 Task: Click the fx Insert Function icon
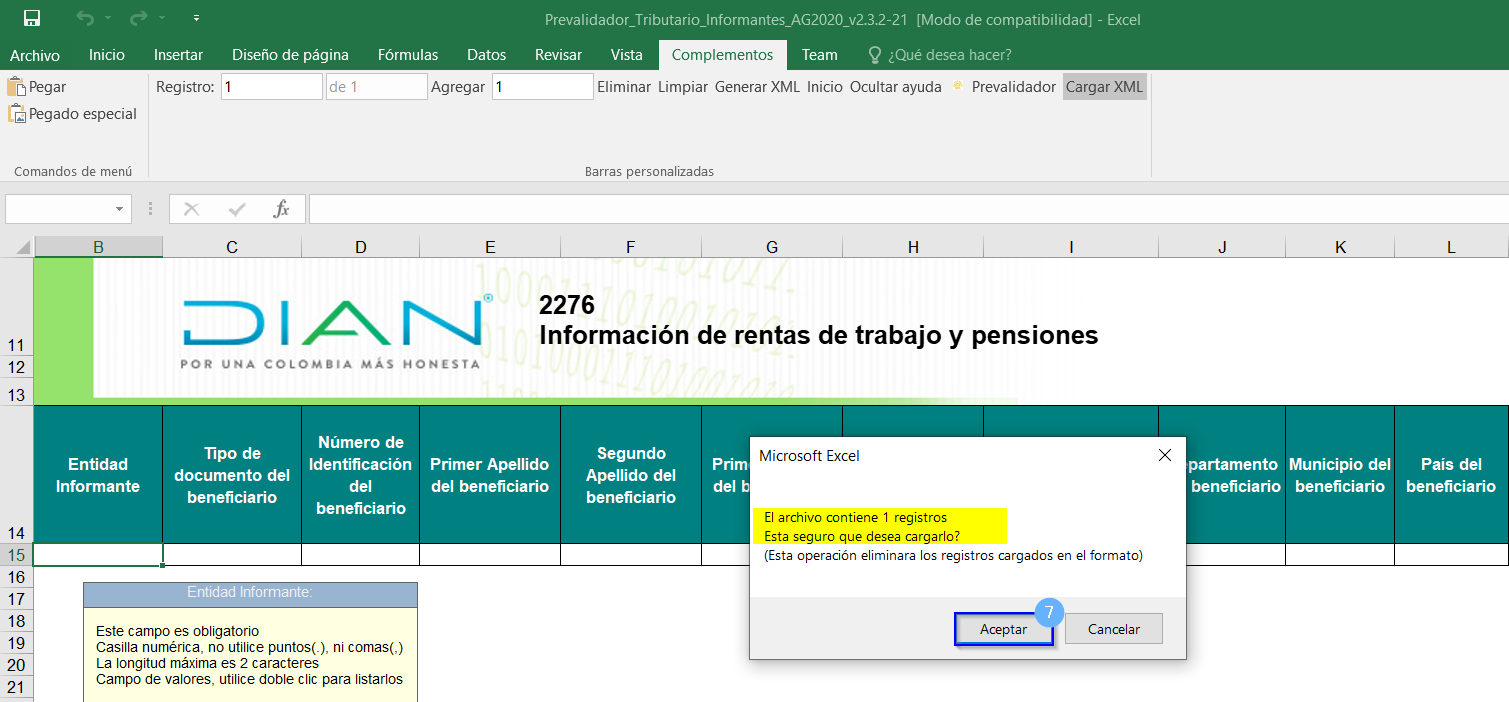click(282, 209)
